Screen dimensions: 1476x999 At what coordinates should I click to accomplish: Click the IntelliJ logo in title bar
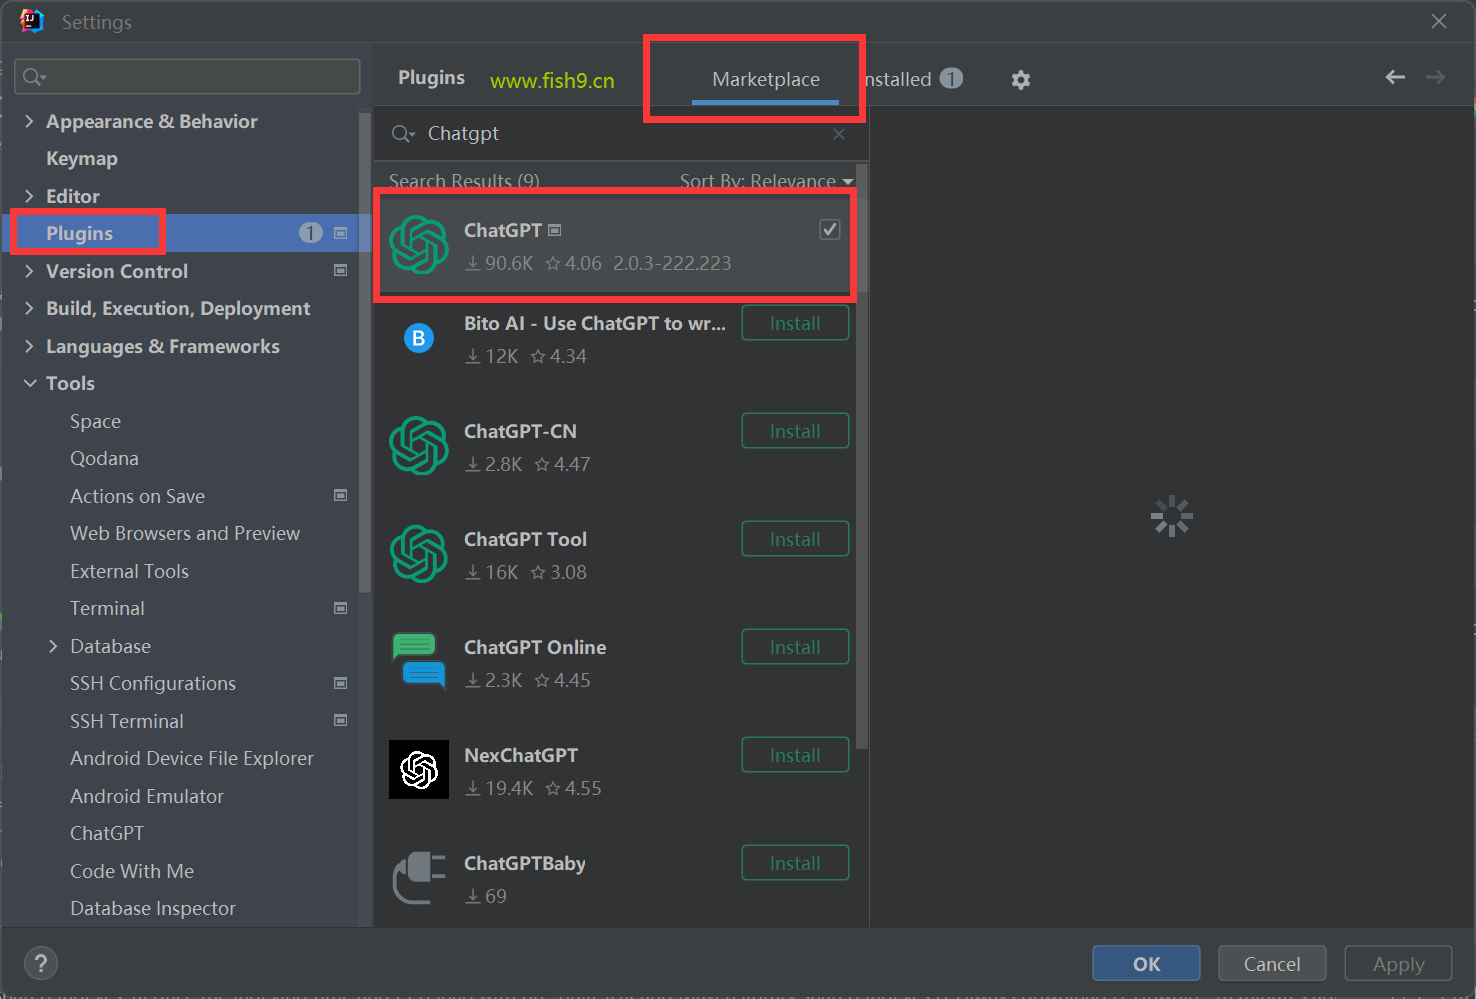(x=32, y=21)
